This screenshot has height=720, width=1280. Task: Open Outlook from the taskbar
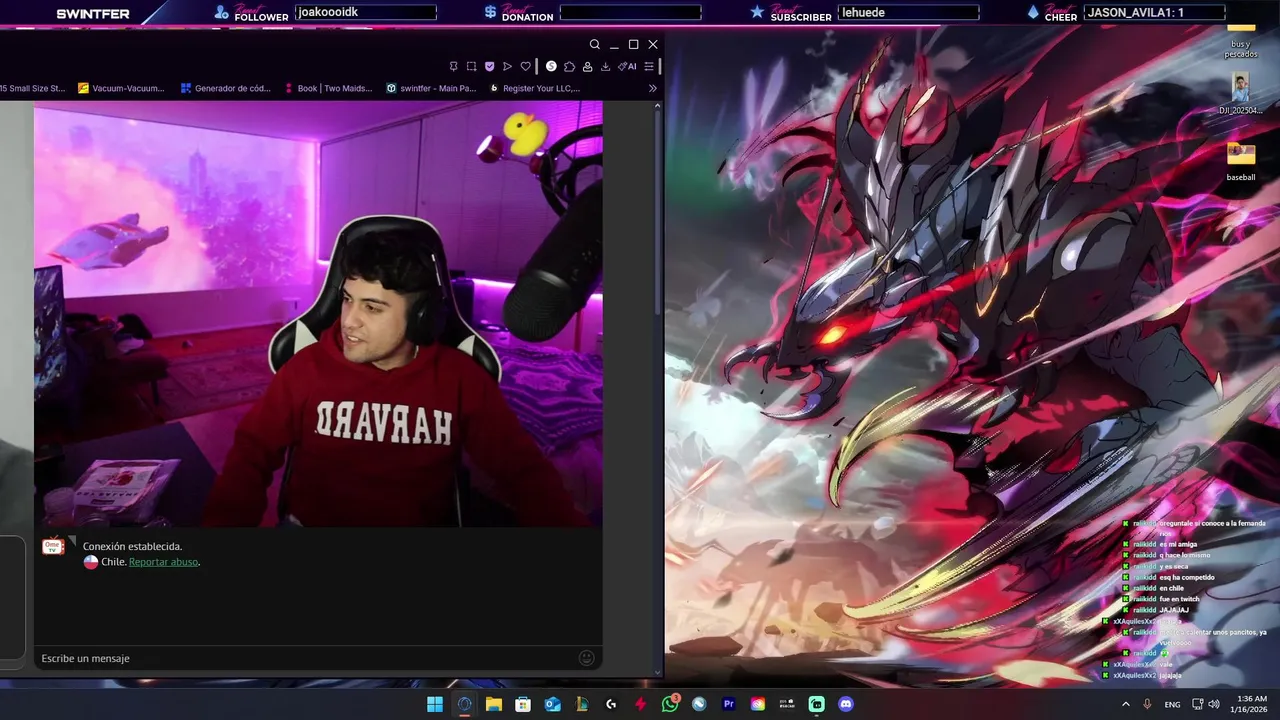pyautogui.click(x=553, y=704)
